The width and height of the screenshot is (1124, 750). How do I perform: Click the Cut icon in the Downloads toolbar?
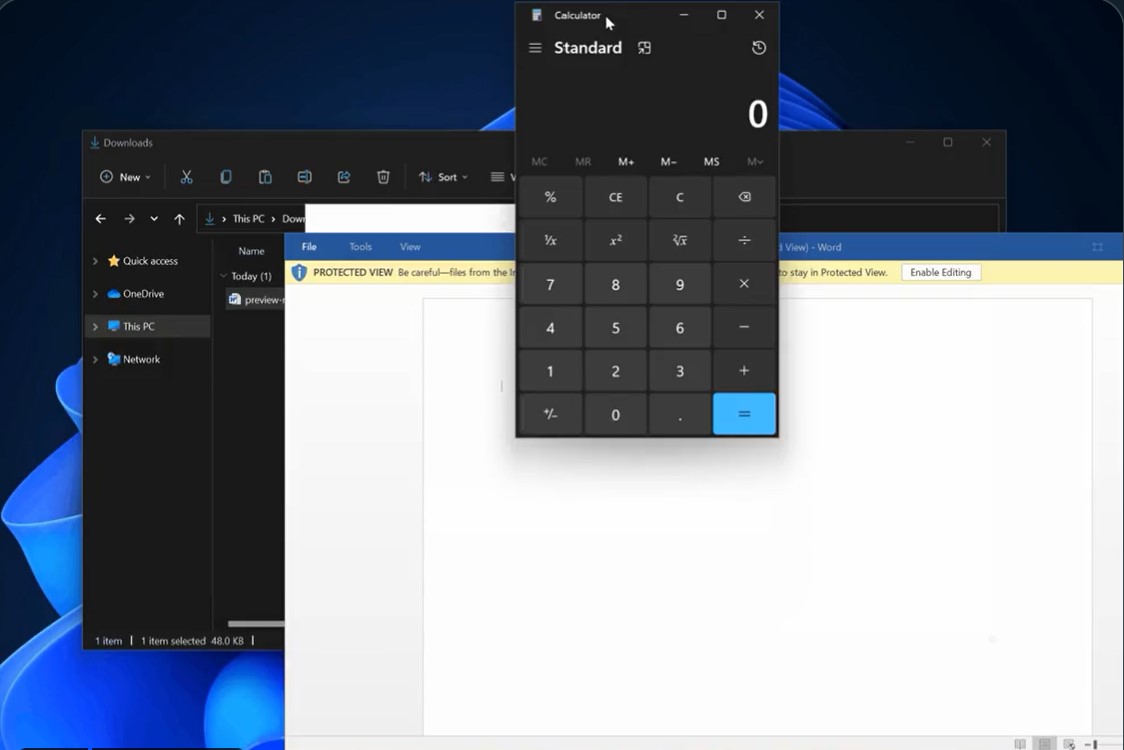tap(186, 177)
